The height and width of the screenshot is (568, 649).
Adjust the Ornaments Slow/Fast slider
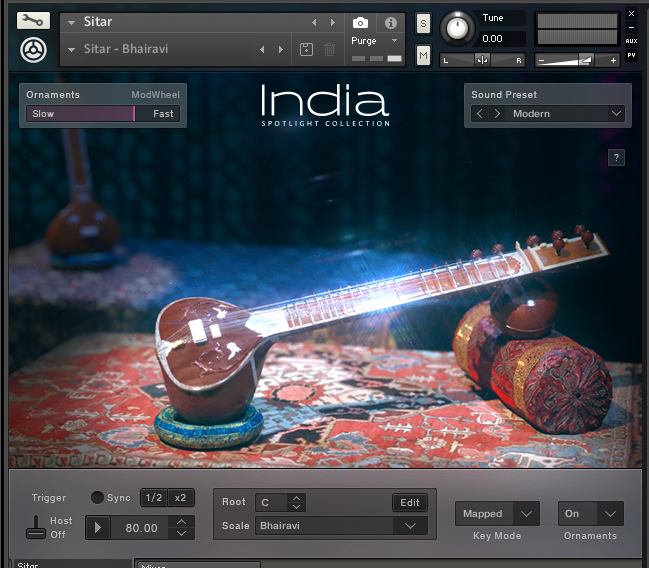103,113
